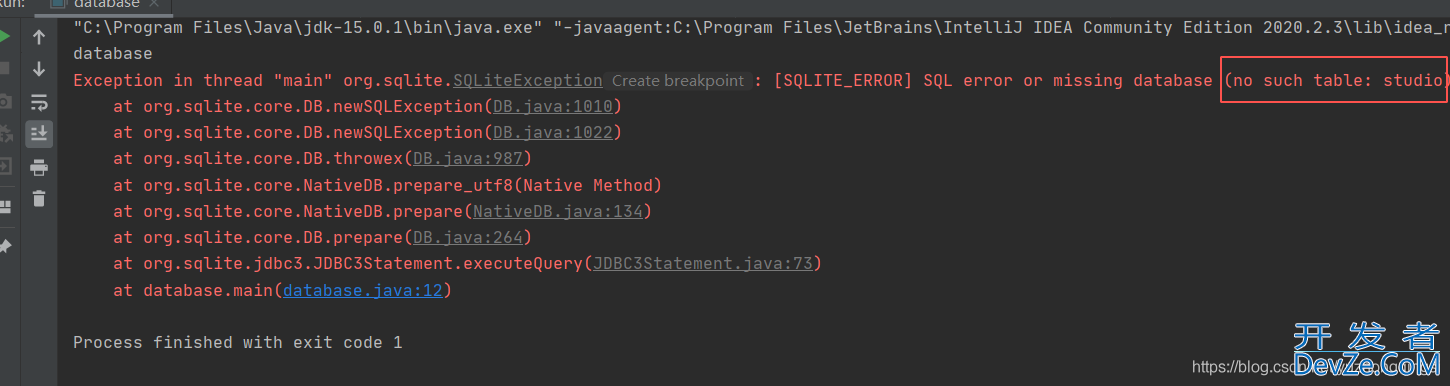Click the green Run/Rerun arrow icon
This screenshot has width=1450, height=386.
[4, 36]
